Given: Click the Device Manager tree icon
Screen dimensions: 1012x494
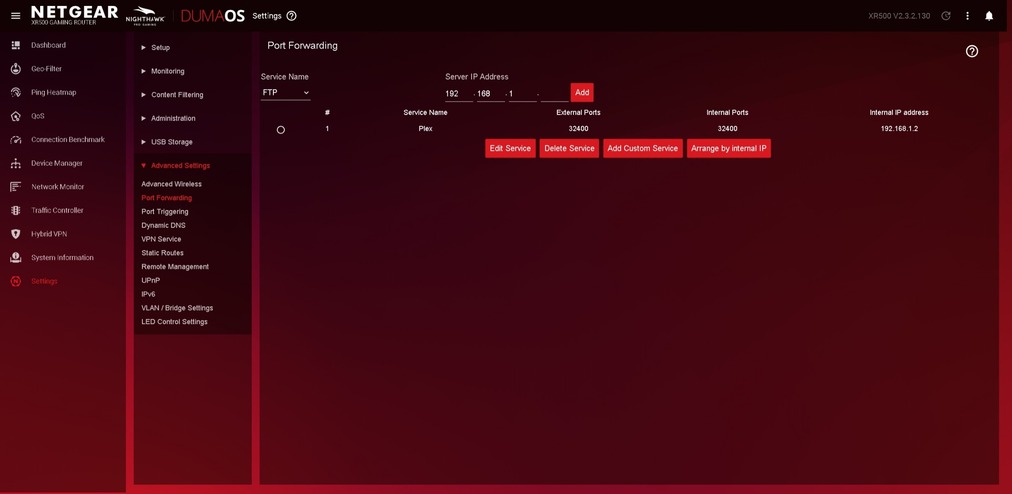Looking at the screenshot, I should click(x=15, y=163).
